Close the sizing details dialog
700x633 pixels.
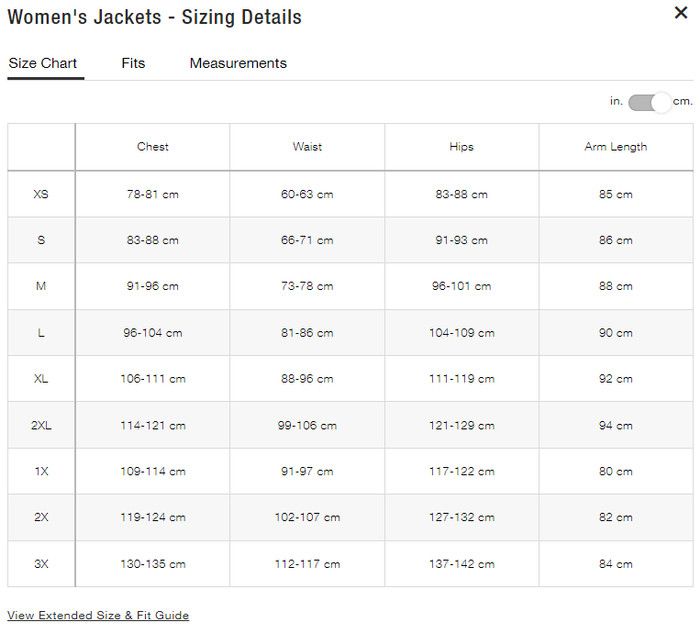pos(680,13)
